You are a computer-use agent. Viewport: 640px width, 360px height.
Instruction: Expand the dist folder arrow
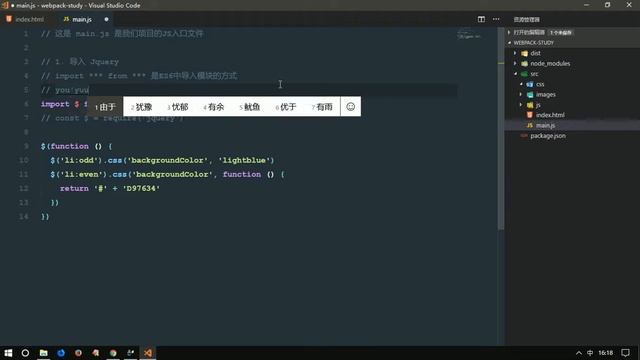click(x=515, y=53)
